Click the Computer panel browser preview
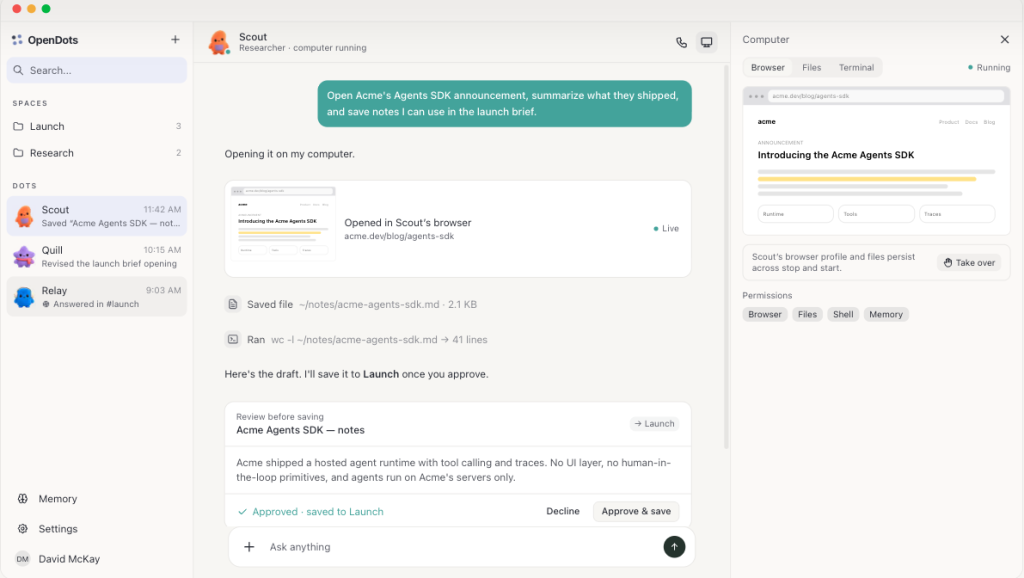1024x578 pixels. (x=876, y=161)
